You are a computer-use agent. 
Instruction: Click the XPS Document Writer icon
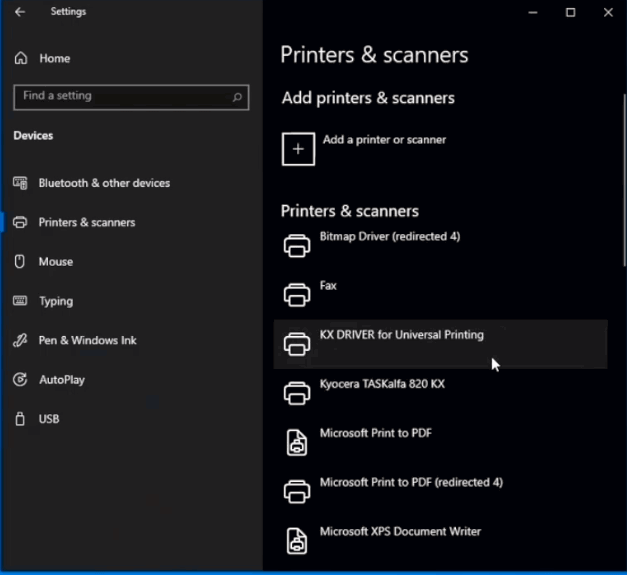click(297, 541)
